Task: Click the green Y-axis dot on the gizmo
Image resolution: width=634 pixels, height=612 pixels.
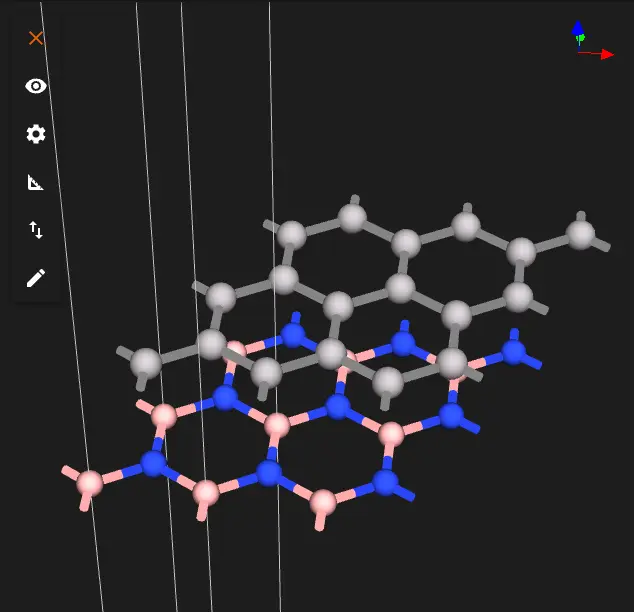Action: (x=580, y=38)
